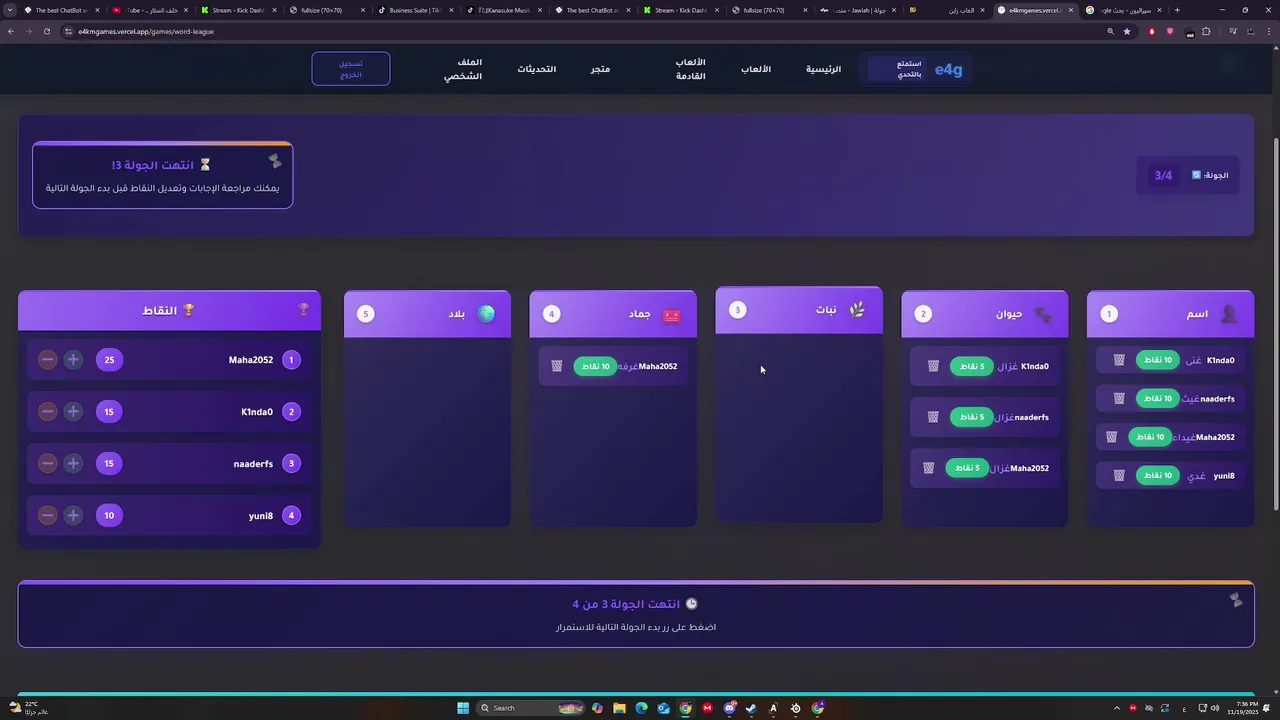The image size is (1280, 720).
Task: Click the 10 نقاط badge for K1nda0's غنى
Action: (1158, 360)
